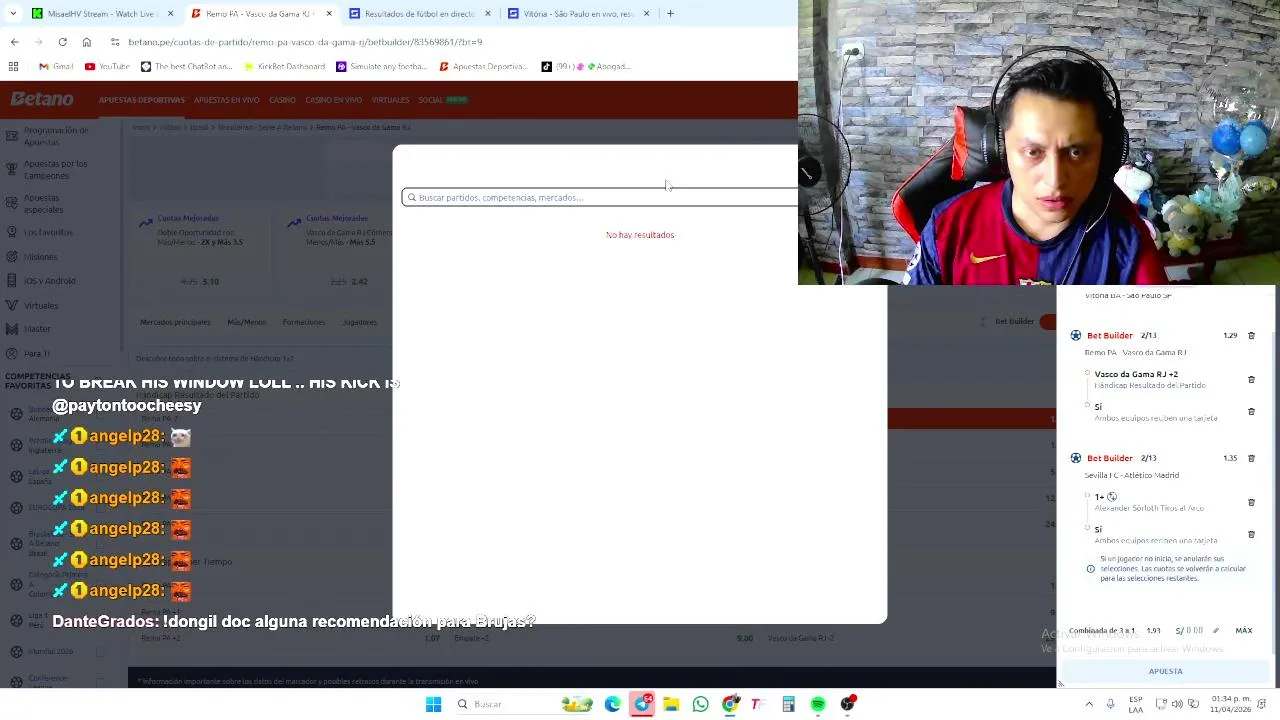1280x720 pixels.
Task: Click MÁX stake button
Action: coord(1244,631)
